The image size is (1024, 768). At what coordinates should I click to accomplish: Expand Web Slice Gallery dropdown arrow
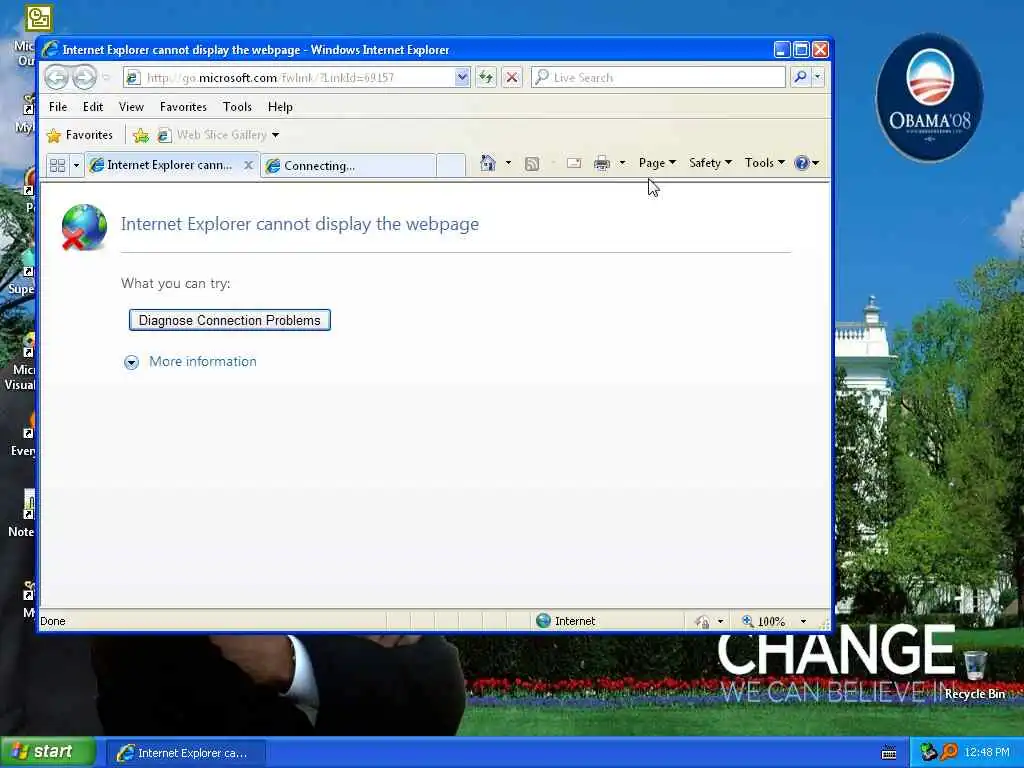(276, 135)
